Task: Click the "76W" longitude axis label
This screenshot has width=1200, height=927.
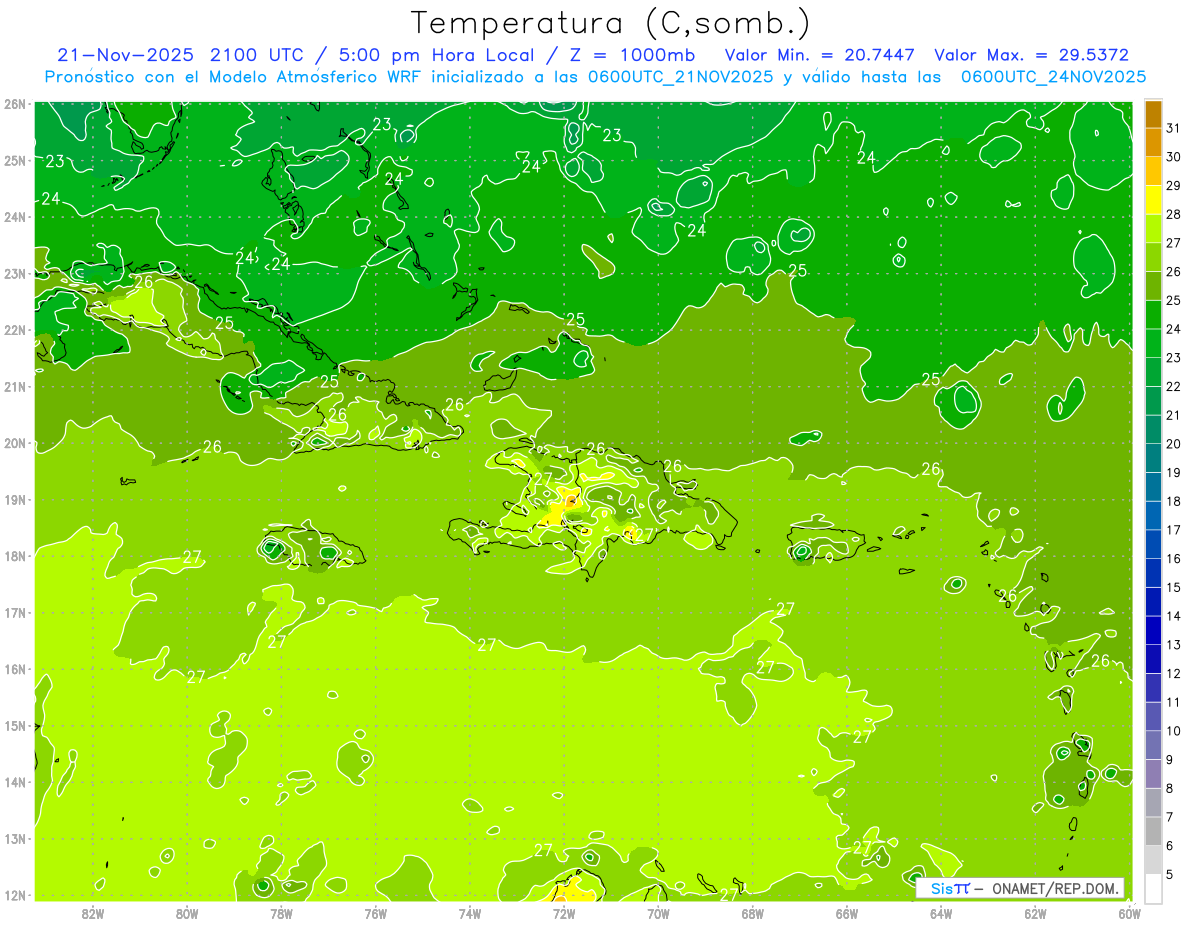Action: [375, 913]
